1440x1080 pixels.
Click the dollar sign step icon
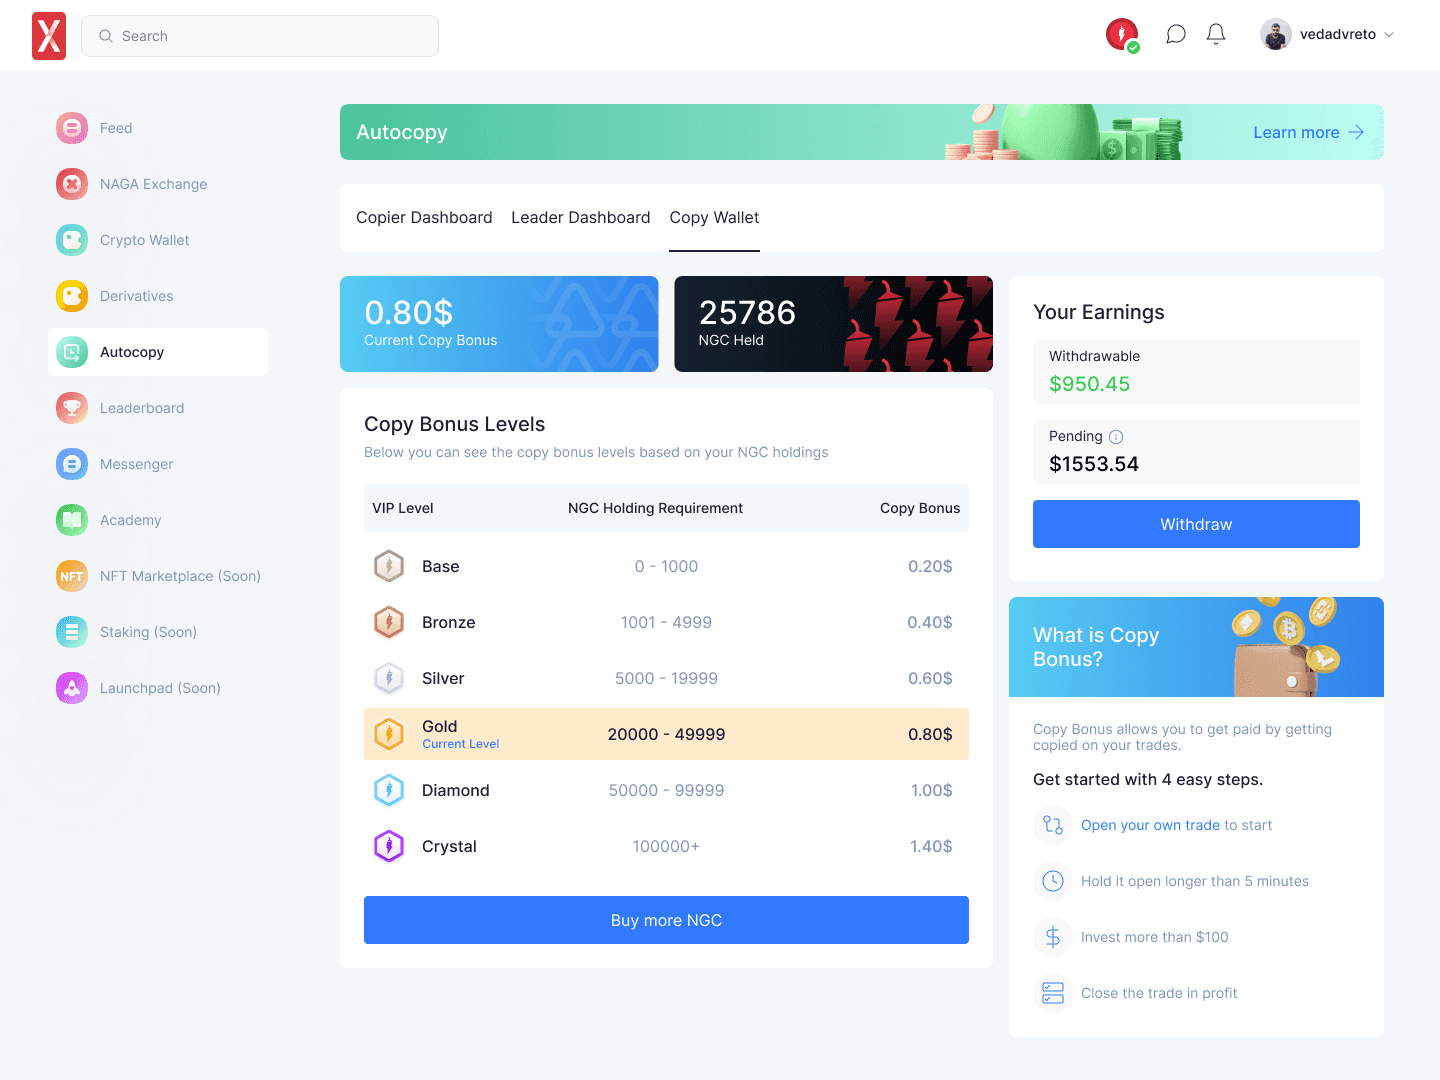click(x=1053, y=937)
